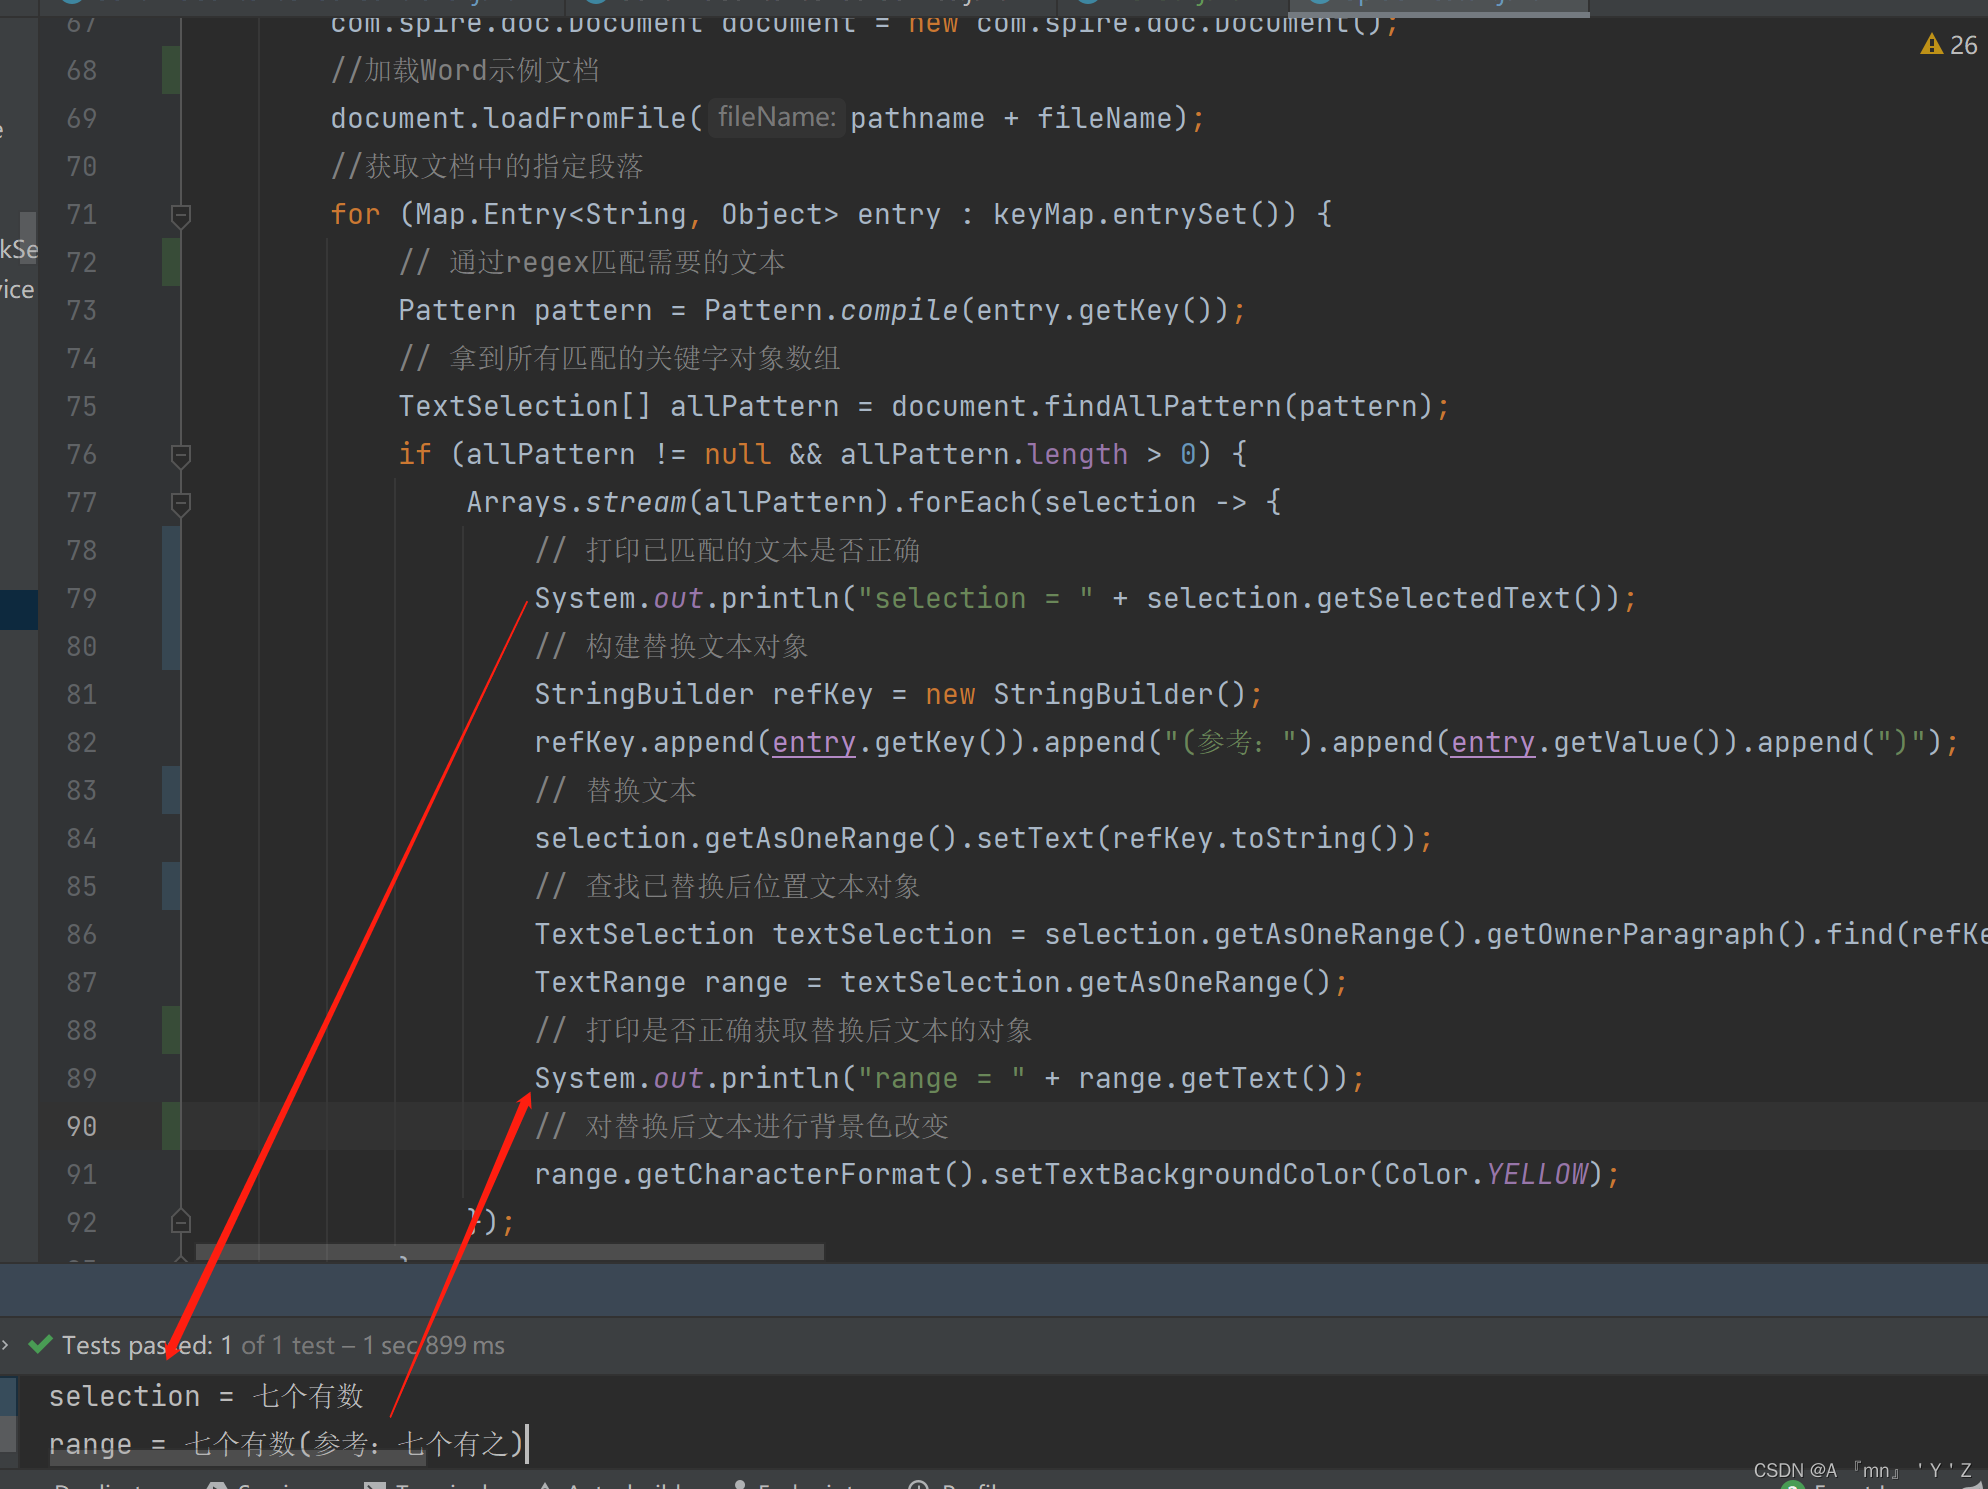1988x1489 pixels.
Task: Select the file icon on the active editor tab
Action: 1320,6
